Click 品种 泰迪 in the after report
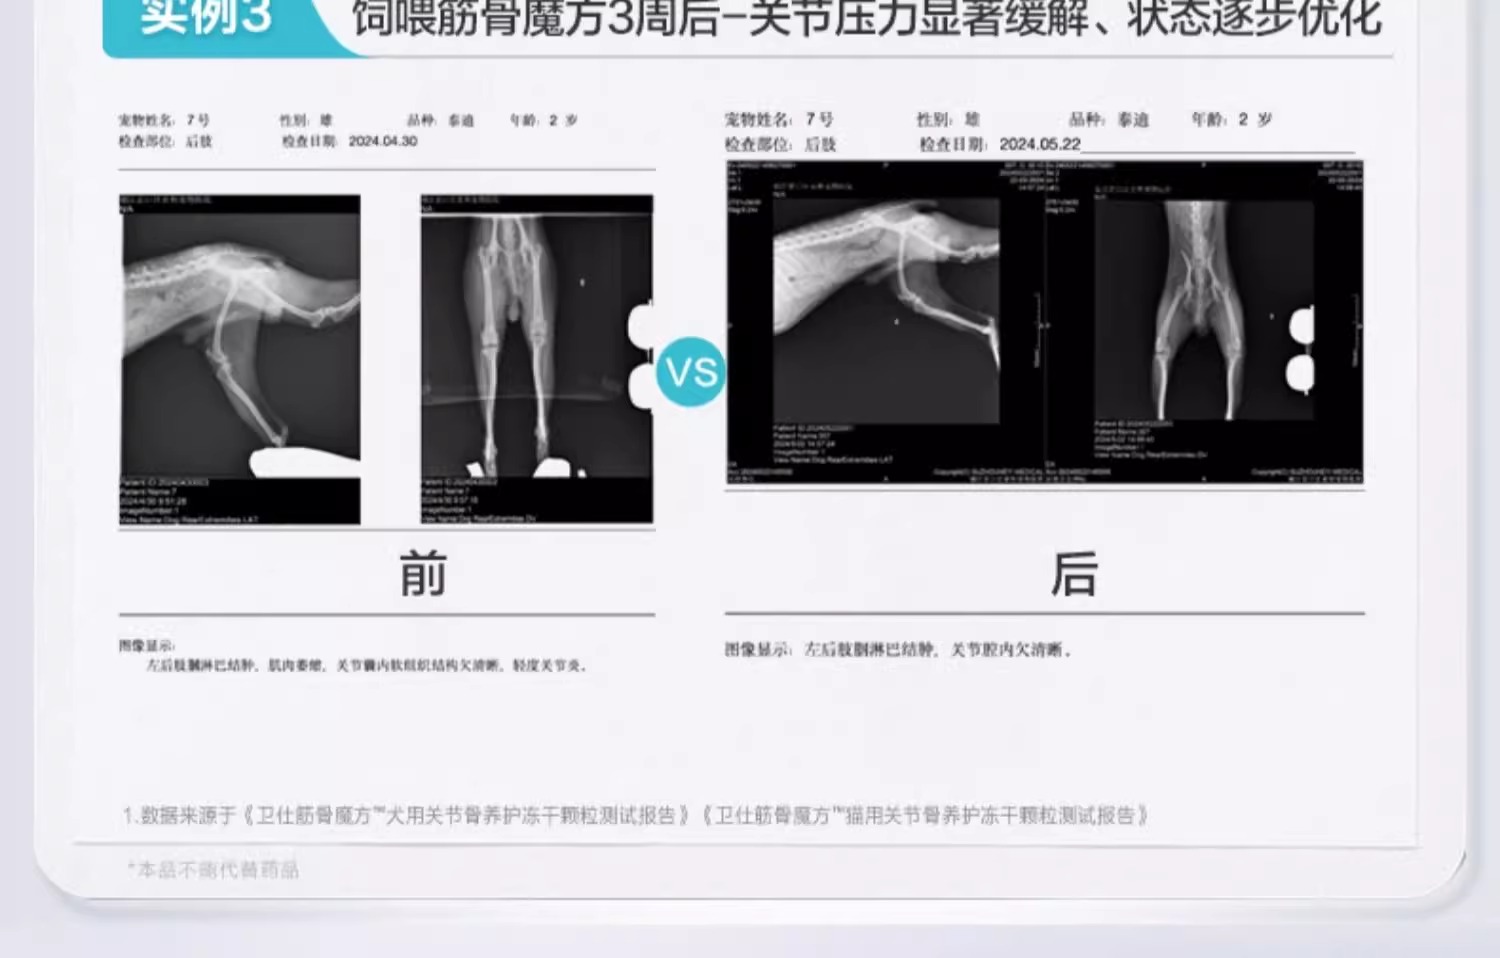 [1108, 120]
